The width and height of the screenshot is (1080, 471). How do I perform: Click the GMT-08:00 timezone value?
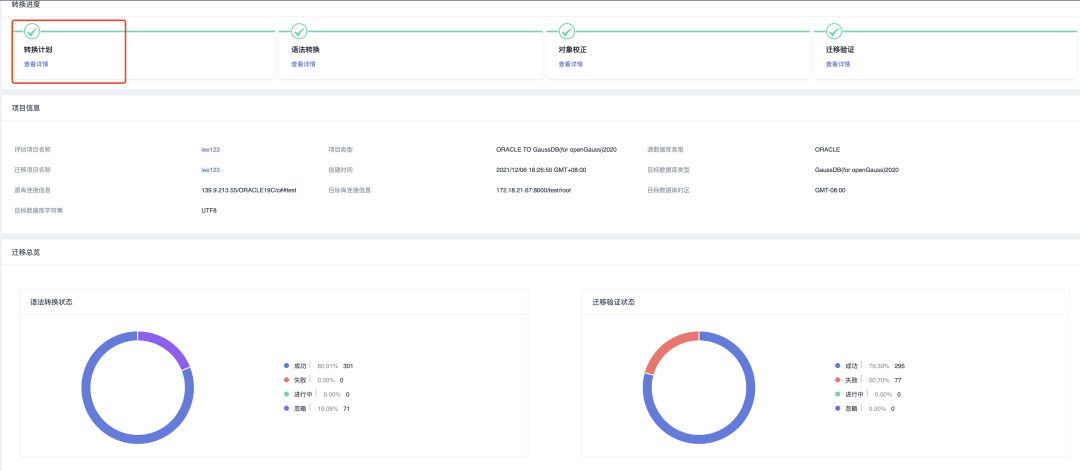[x=830, y=190]
